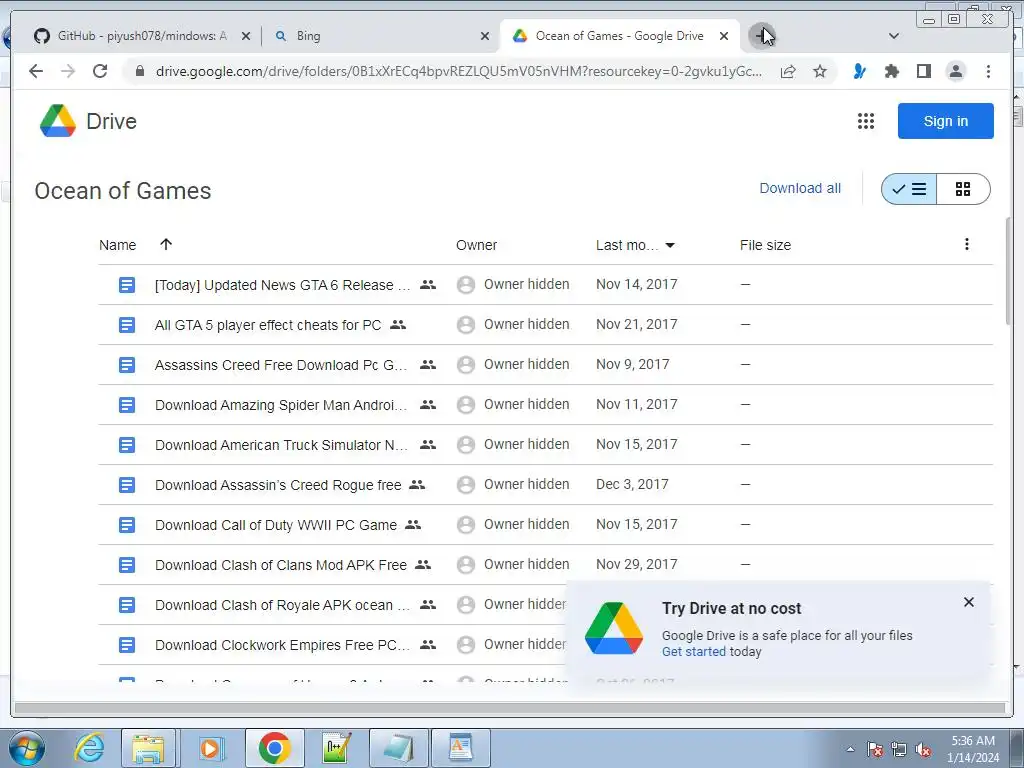
Task: Click the blue Sign in button
Action: [x=946, y=121]
